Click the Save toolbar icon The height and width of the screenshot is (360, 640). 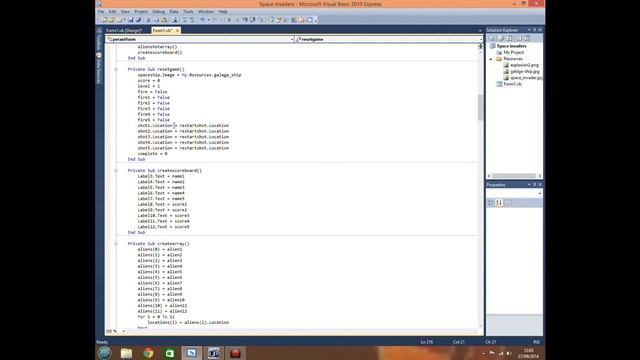click(x=131, y=20)
